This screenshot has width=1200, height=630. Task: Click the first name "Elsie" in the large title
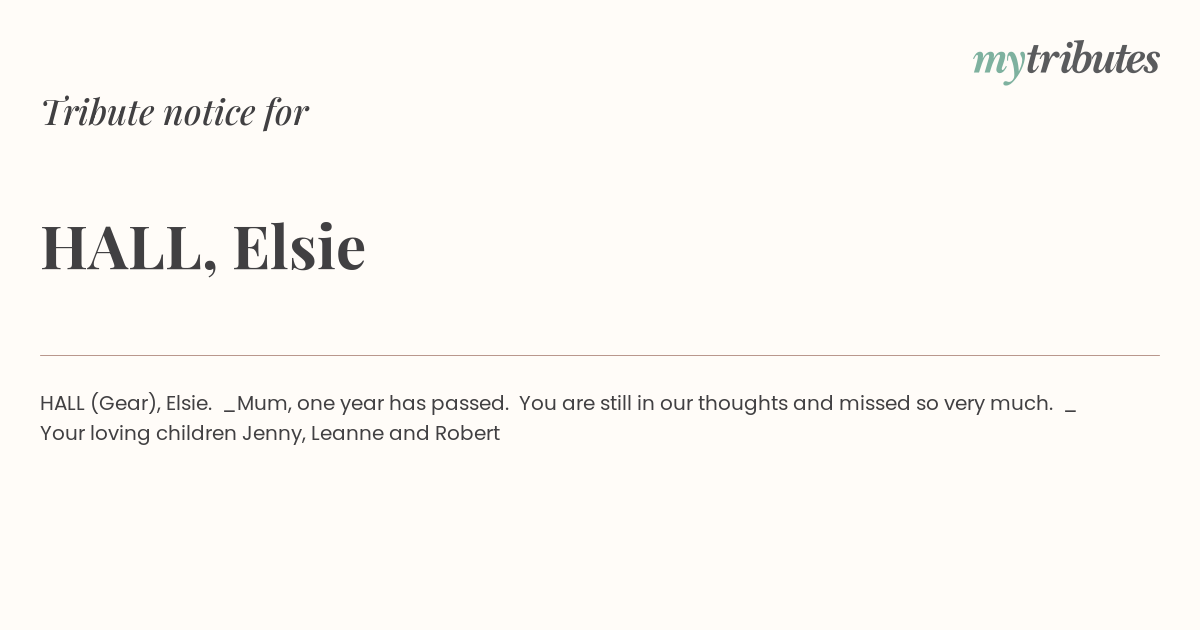(299, 246)
